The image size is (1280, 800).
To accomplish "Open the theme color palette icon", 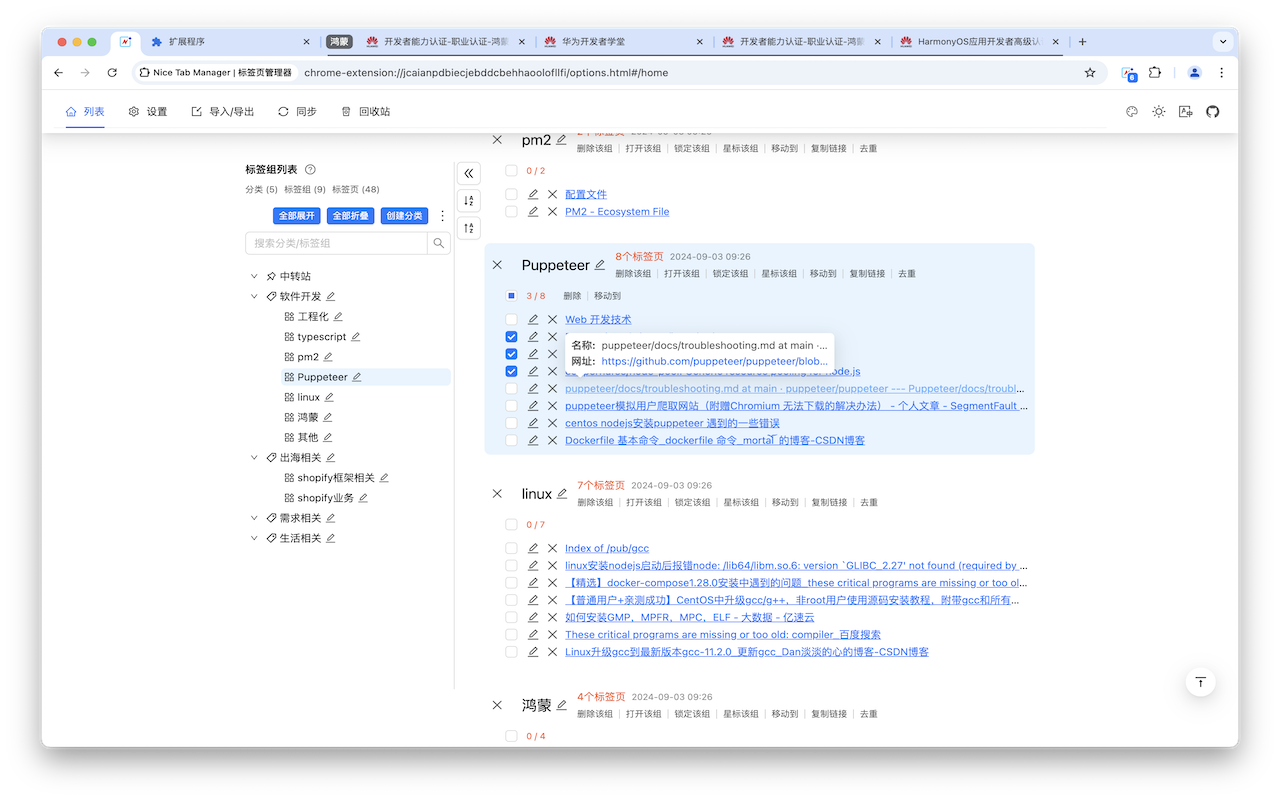I will click(x=1132, y=112).
